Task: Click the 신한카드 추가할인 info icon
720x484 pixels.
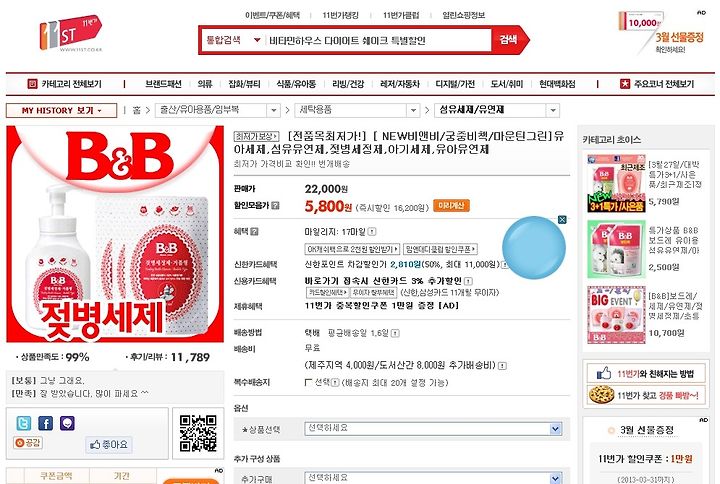Action: (468, 281)
